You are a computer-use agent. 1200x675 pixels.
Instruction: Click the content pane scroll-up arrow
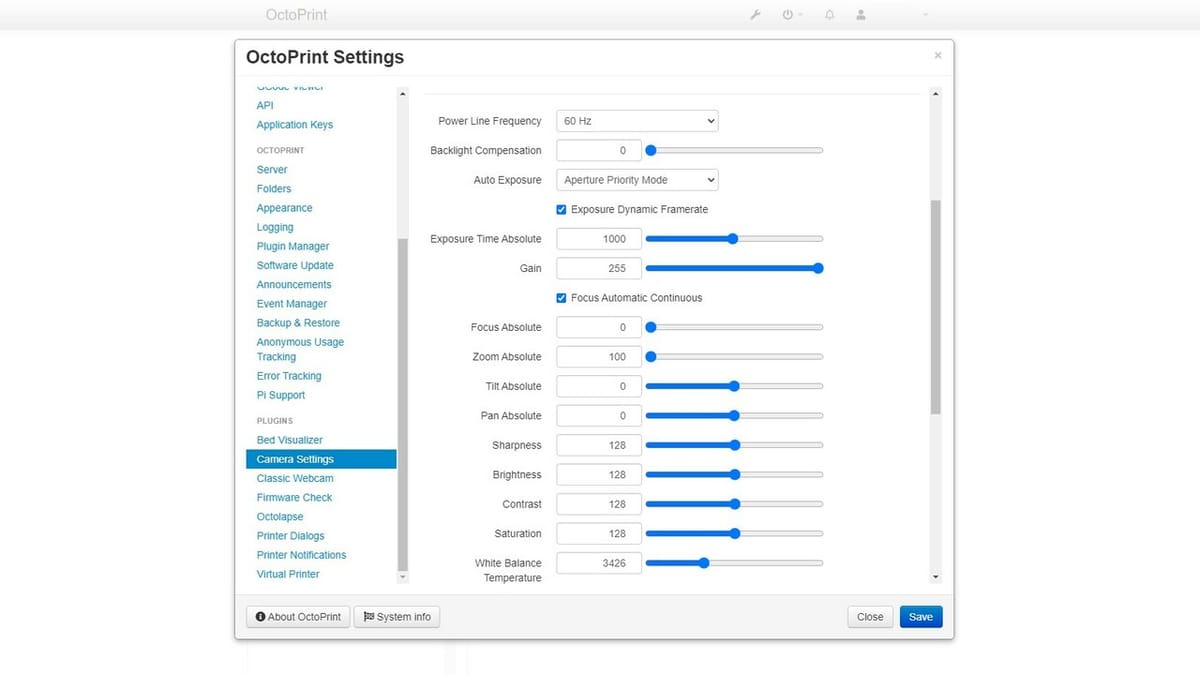pos(936,94)
